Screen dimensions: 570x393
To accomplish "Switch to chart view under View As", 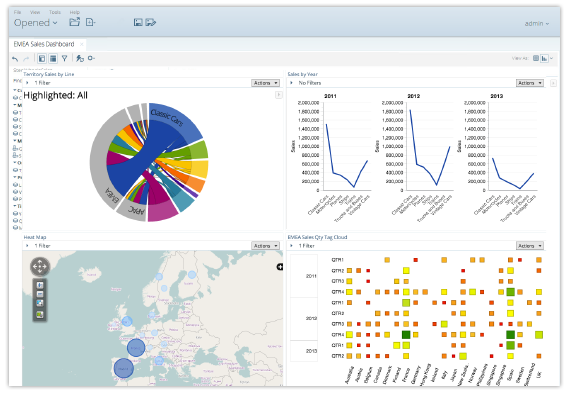I will click(x=544, y=58).
